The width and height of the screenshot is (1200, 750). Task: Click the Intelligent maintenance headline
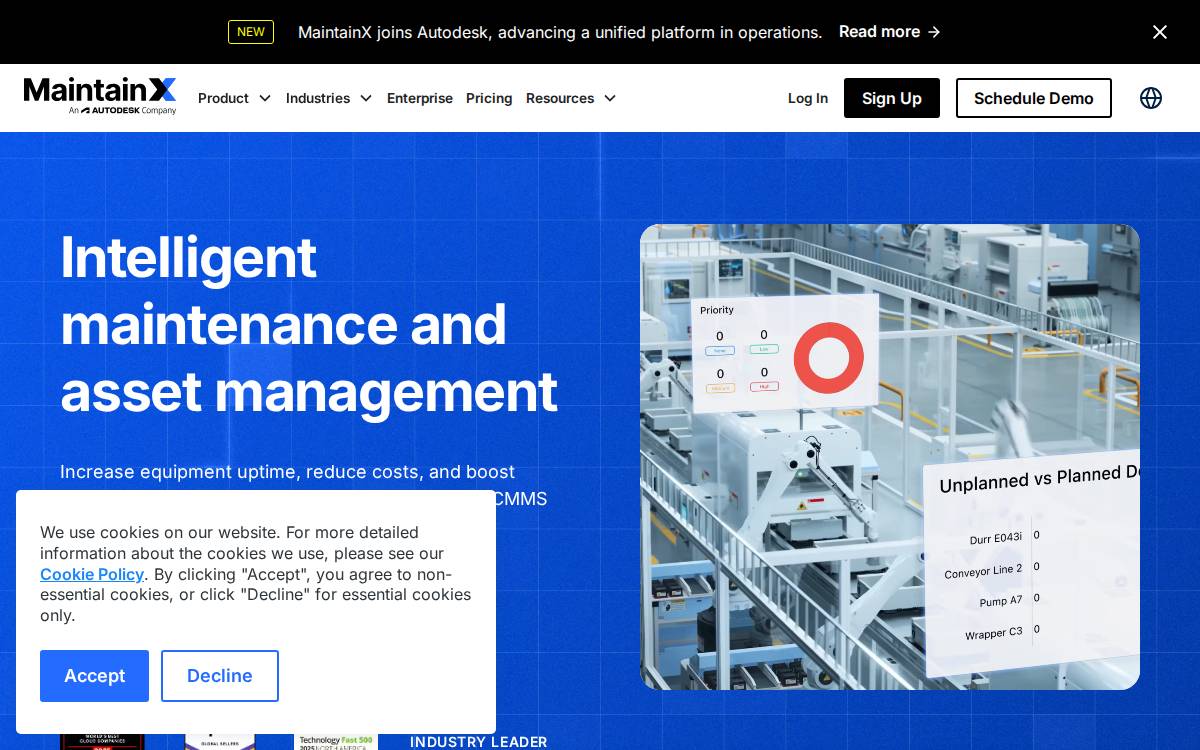(309, 324)
